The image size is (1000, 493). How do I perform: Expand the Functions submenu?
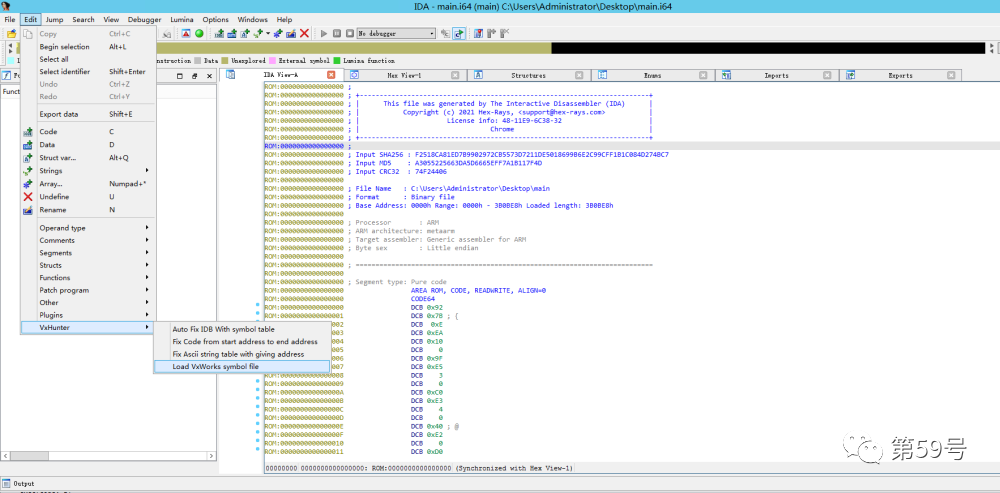pos(88,277)
